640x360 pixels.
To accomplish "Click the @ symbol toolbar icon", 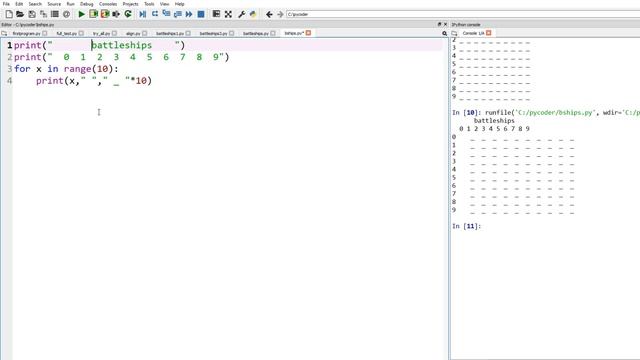I will (66, 14).
